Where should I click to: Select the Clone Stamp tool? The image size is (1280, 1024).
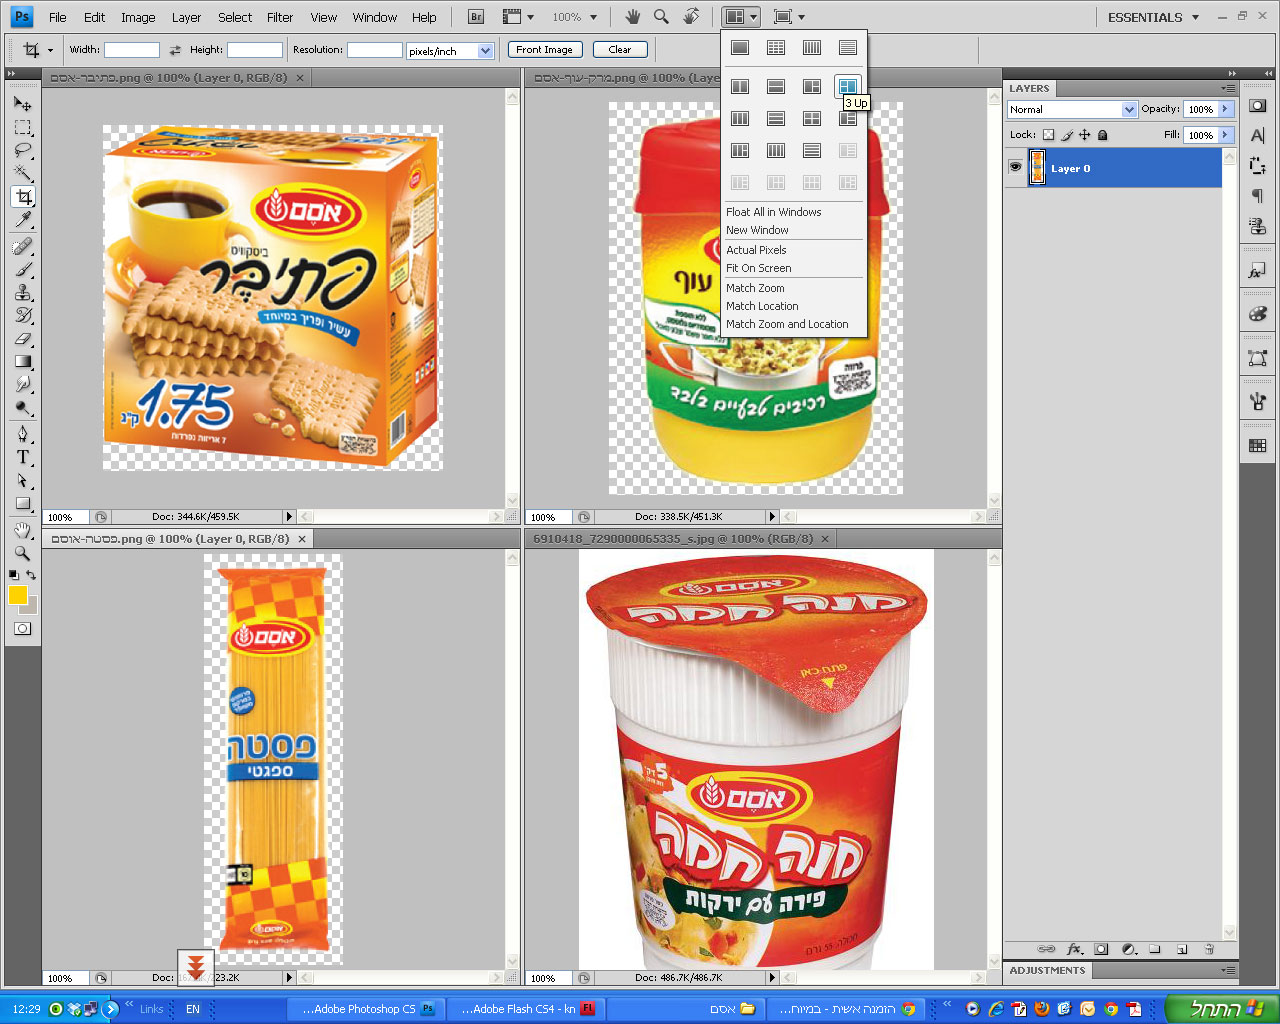pyautogui.click(x=23, y=292)
